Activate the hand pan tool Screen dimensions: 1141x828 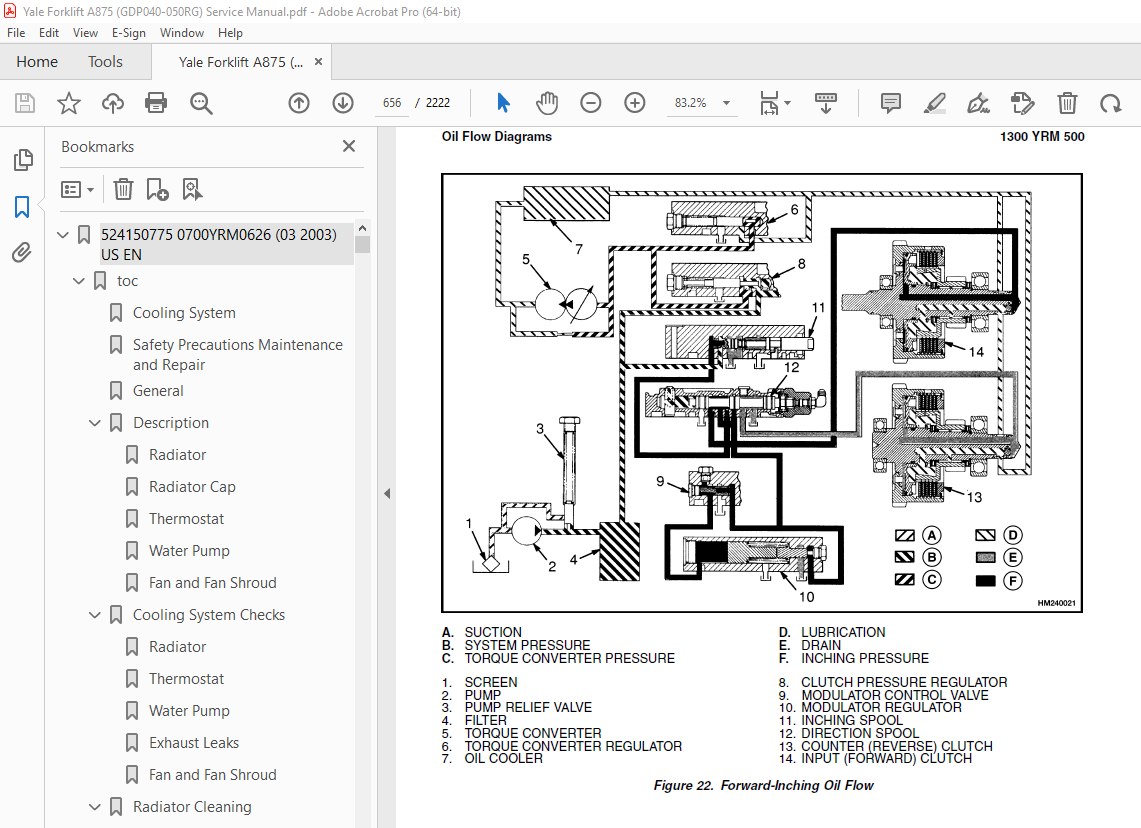click(x=546, y=103)
